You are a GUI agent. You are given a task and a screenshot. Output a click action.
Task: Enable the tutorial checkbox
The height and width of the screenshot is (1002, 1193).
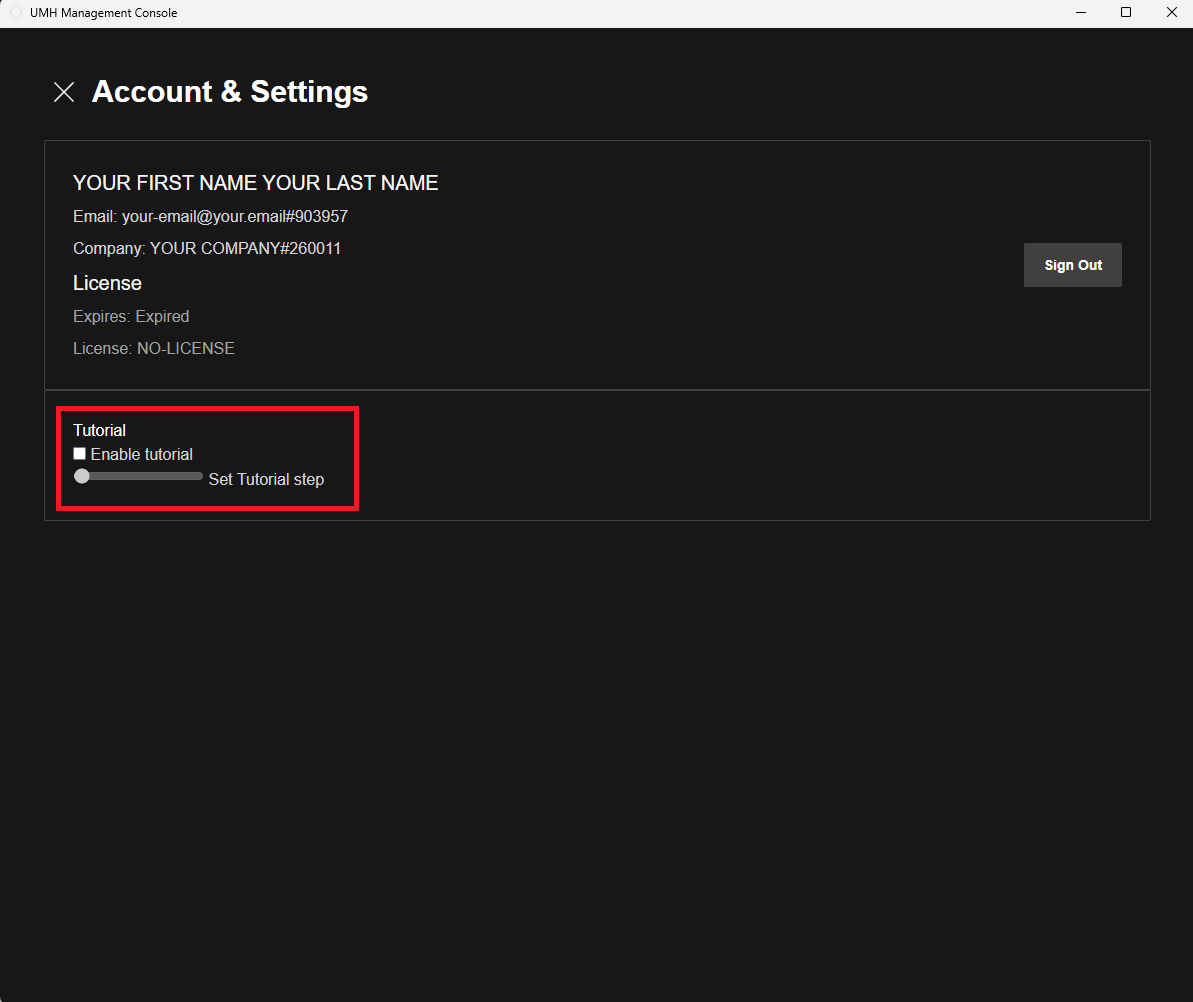80,454
